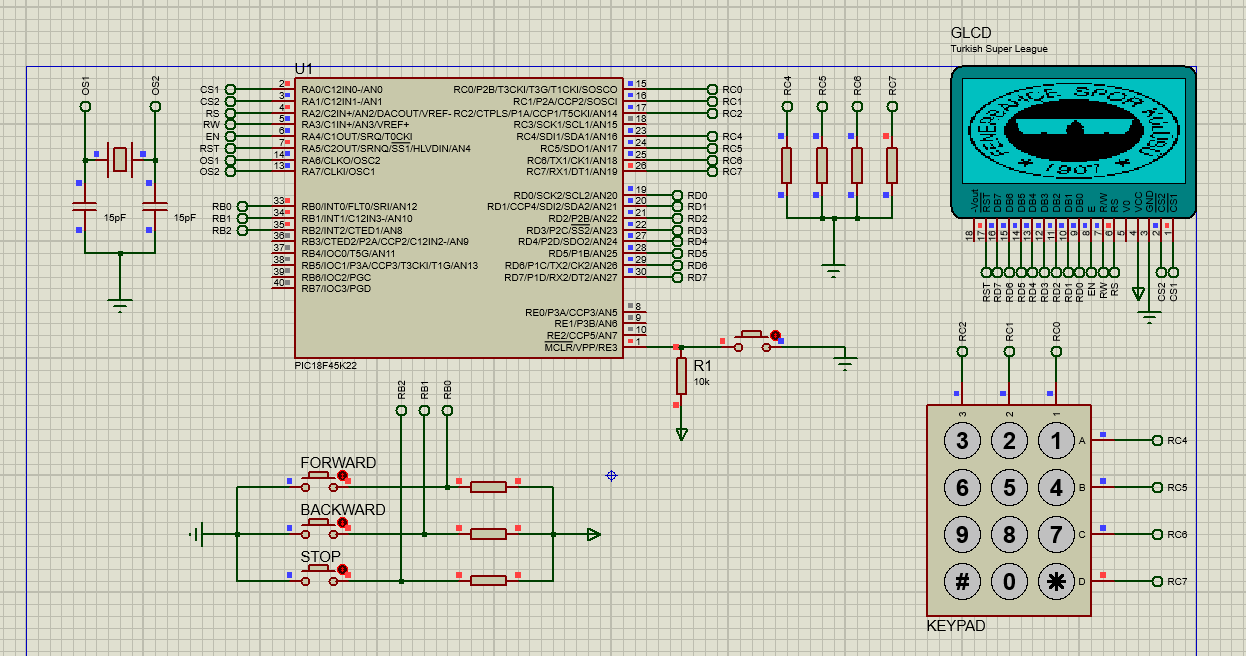
Task: Select resistor R1 10k
Action: point(681,375)
